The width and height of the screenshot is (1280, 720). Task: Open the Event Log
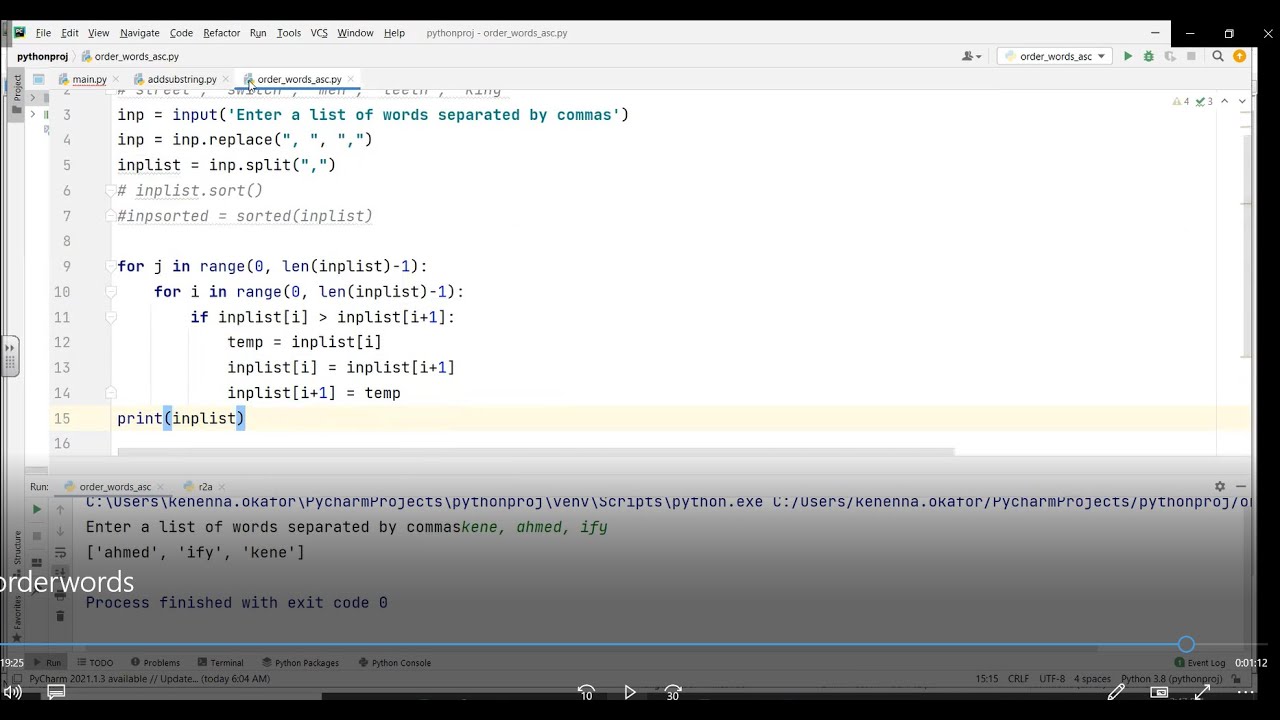coord(1199,662)
